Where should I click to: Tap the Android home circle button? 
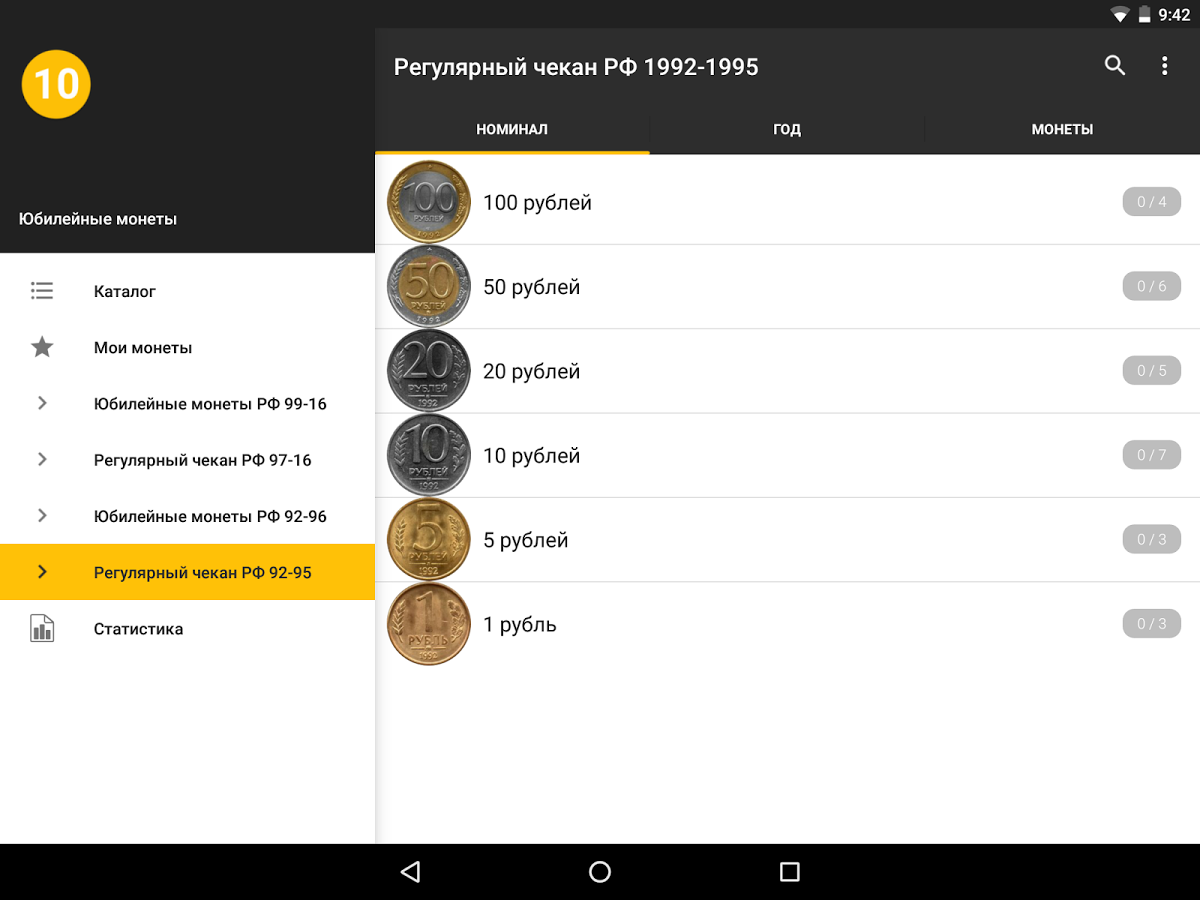coord(600,872)
